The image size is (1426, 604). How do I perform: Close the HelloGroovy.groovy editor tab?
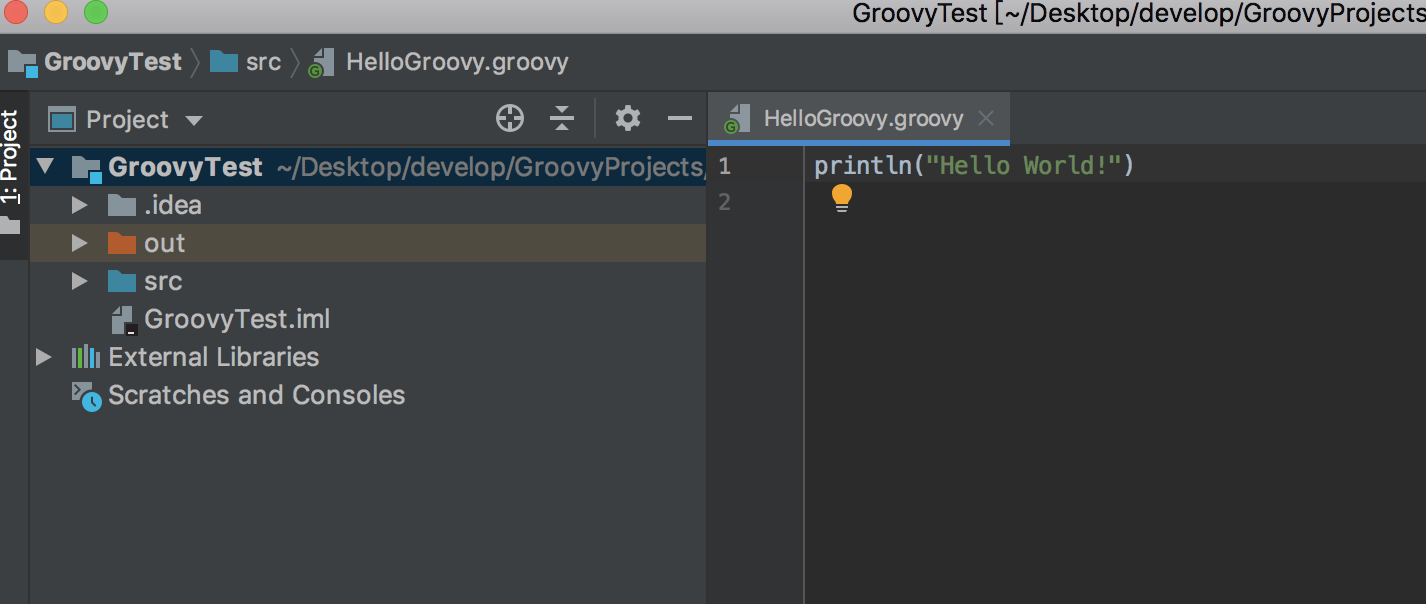point(986,119)
